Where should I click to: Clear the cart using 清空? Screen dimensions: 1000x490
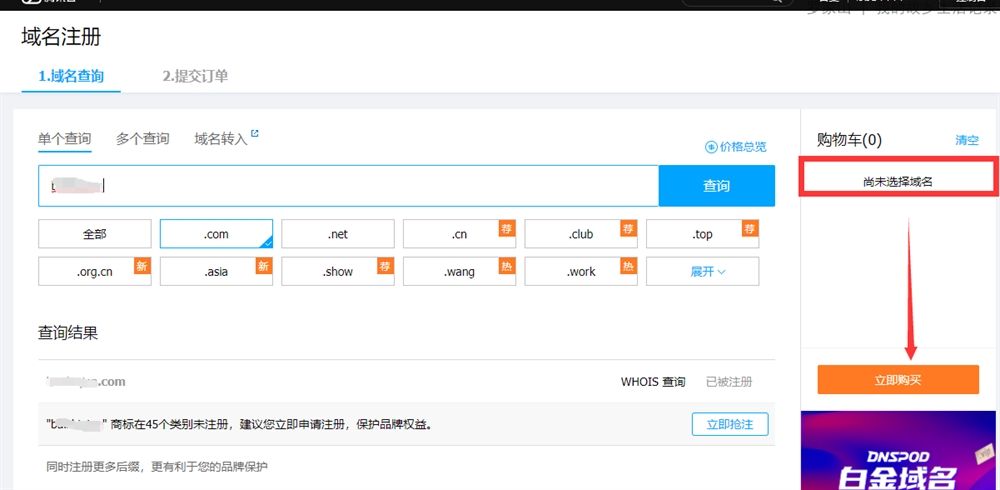pos(967,141)
